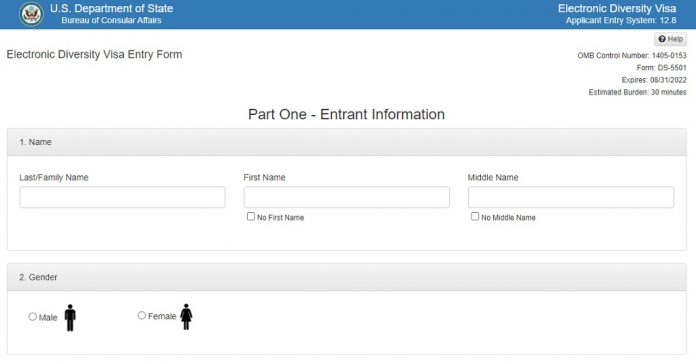Click the Department of State seal logo

(31, 14)
